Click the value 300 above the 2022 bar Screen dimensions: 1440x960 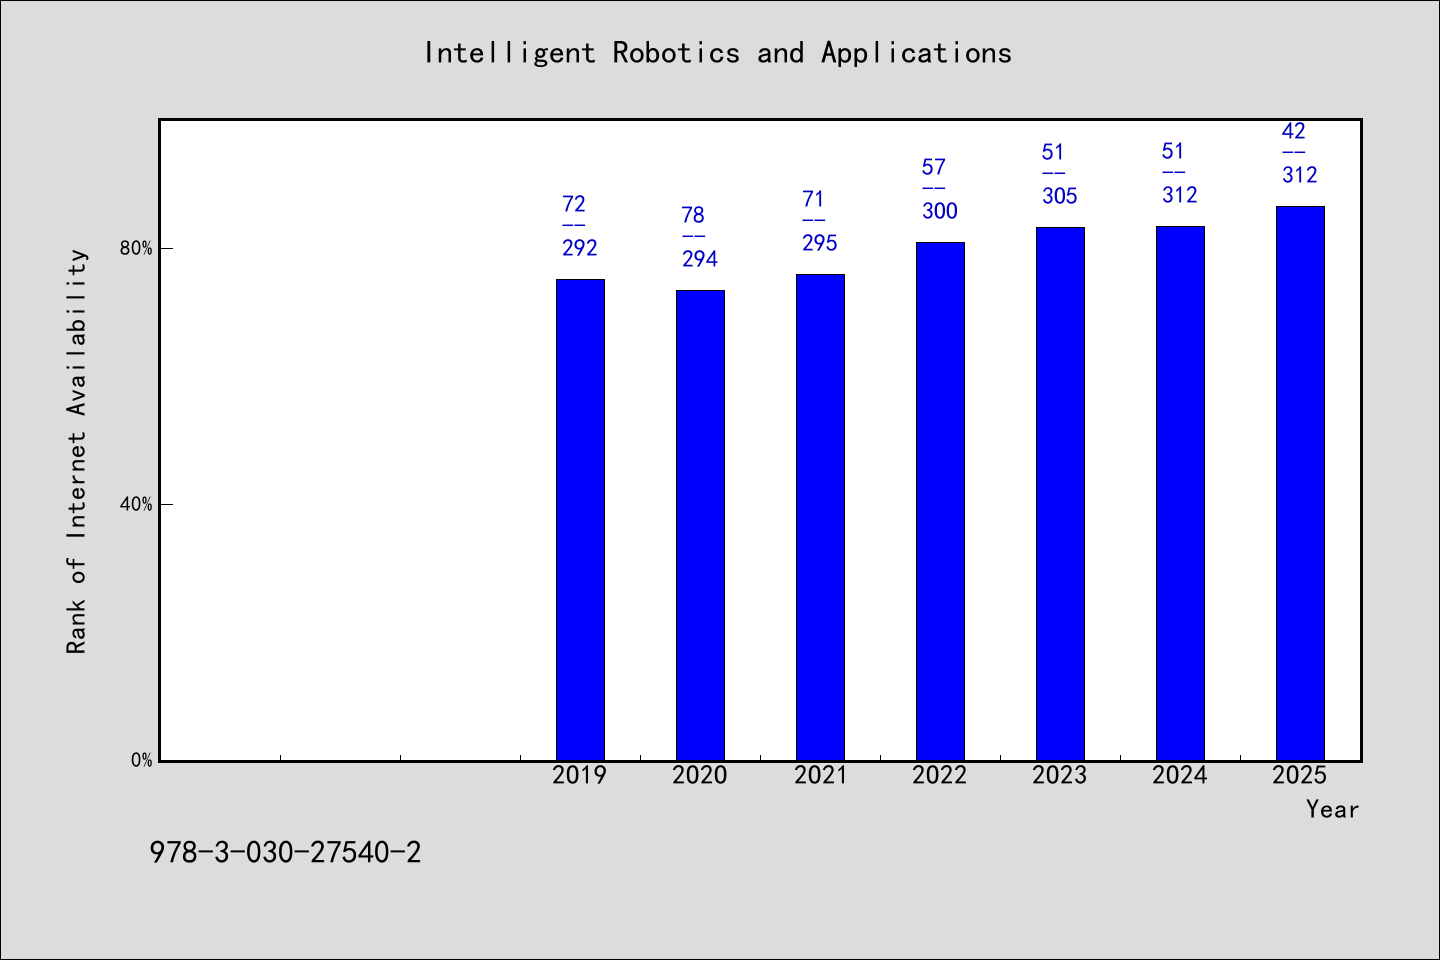click(x=940, y=211)
